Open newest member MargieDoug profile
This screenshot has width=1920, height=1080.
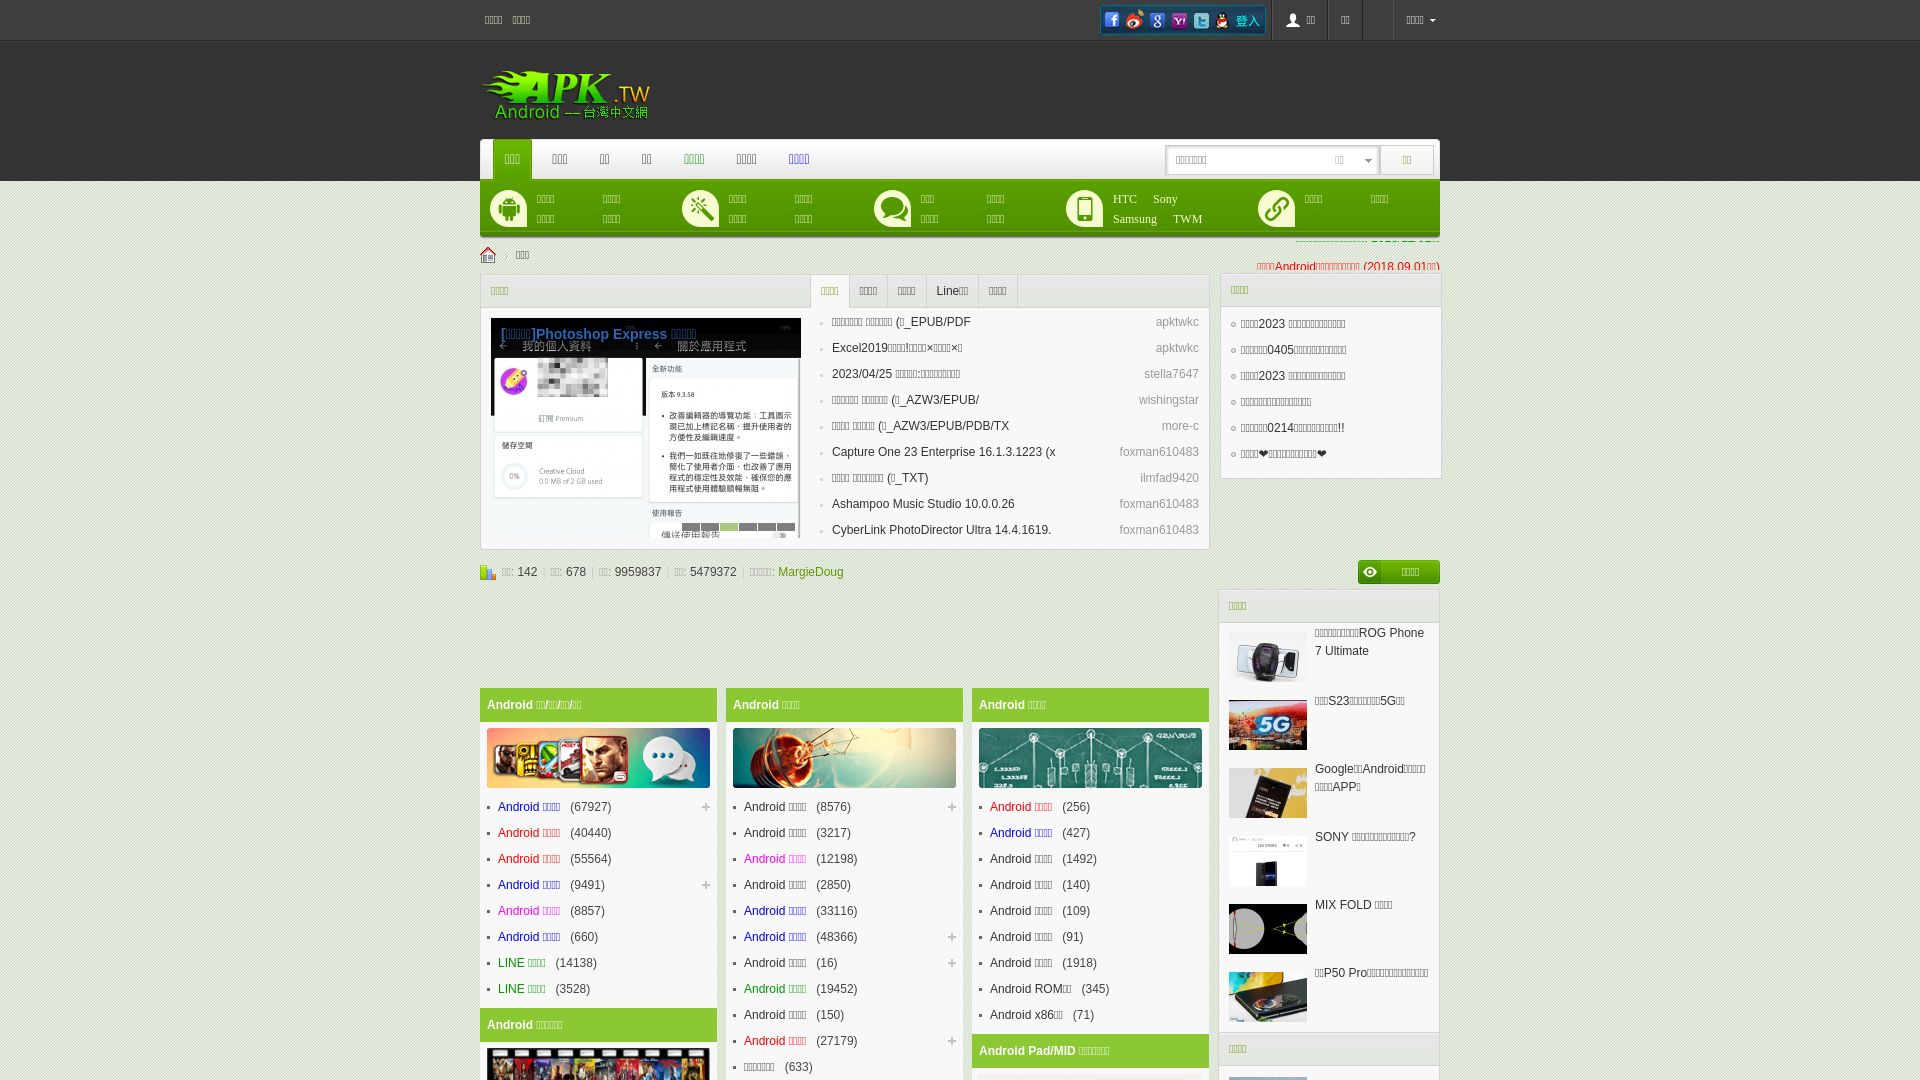(x=811, y=572)
